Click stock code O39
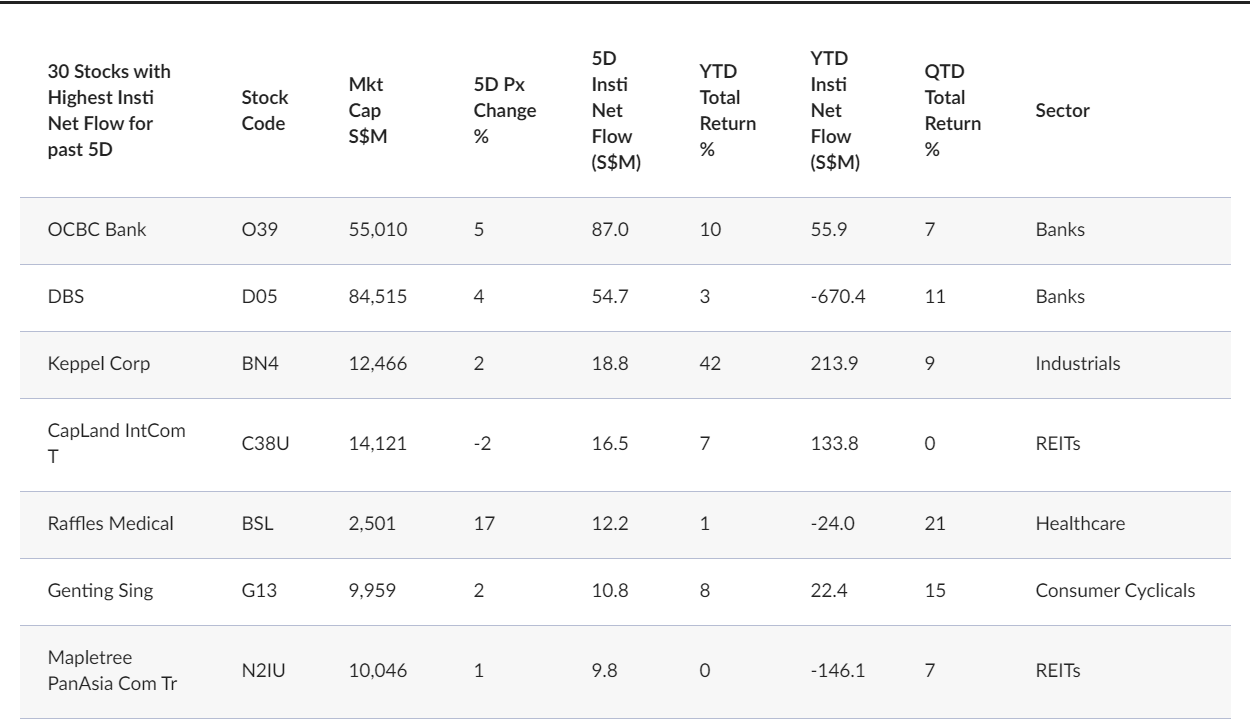 coord(259,230)
